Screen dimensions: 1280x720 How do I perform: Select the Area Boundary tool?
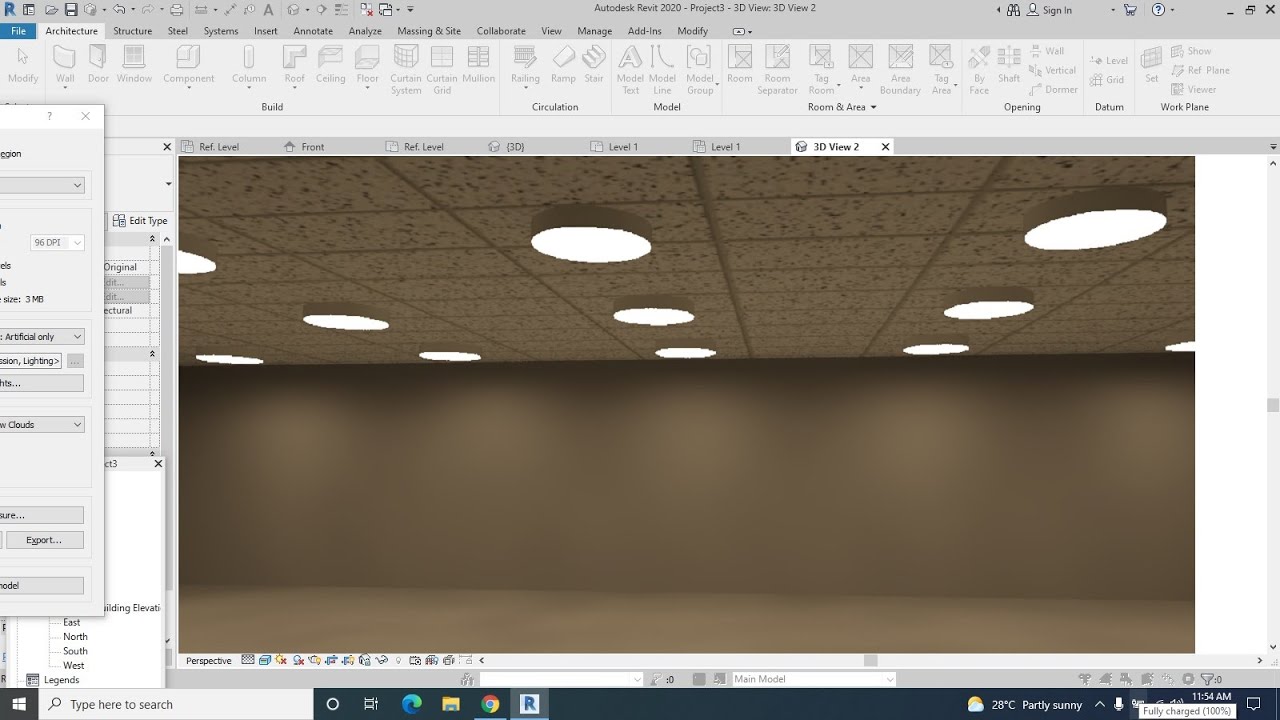click(x=900, y=70)
